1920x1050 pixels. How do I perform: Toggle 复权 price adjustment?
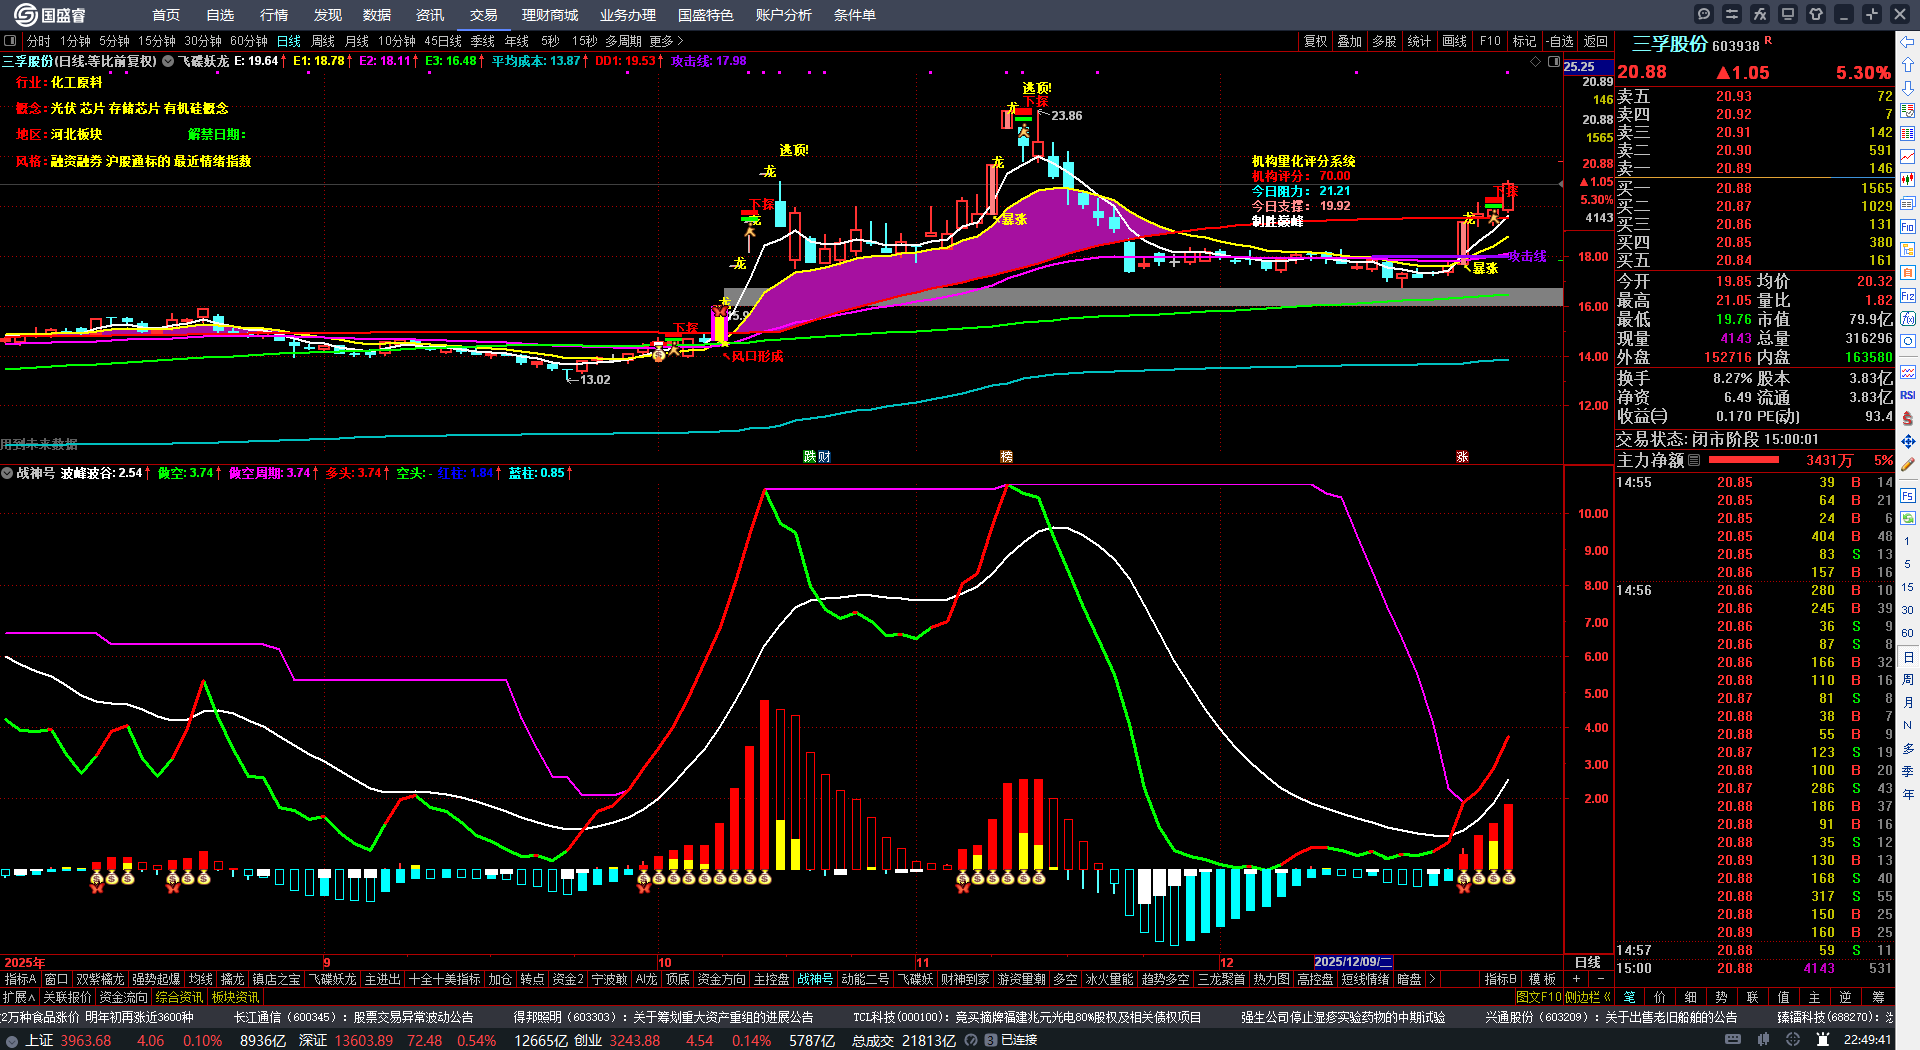1315,41
